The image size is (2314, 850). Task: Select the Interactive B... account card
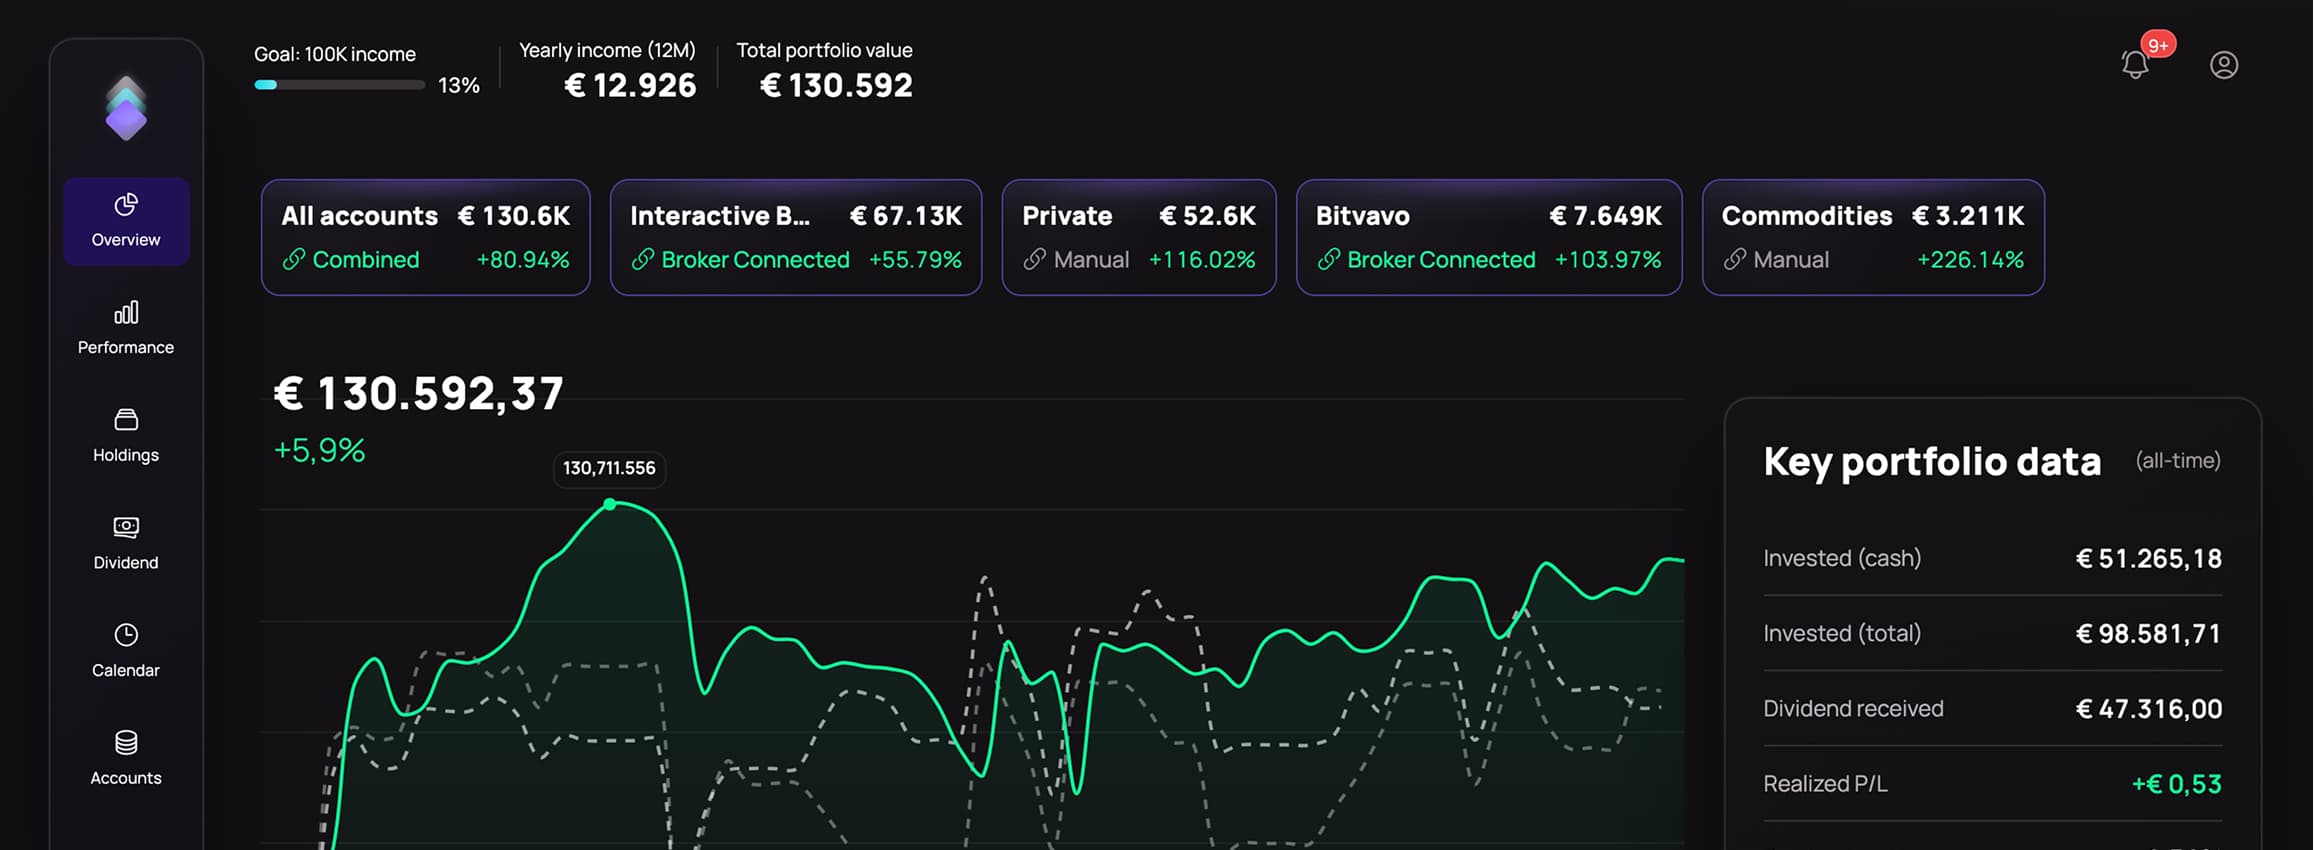(x=796, y=237)
